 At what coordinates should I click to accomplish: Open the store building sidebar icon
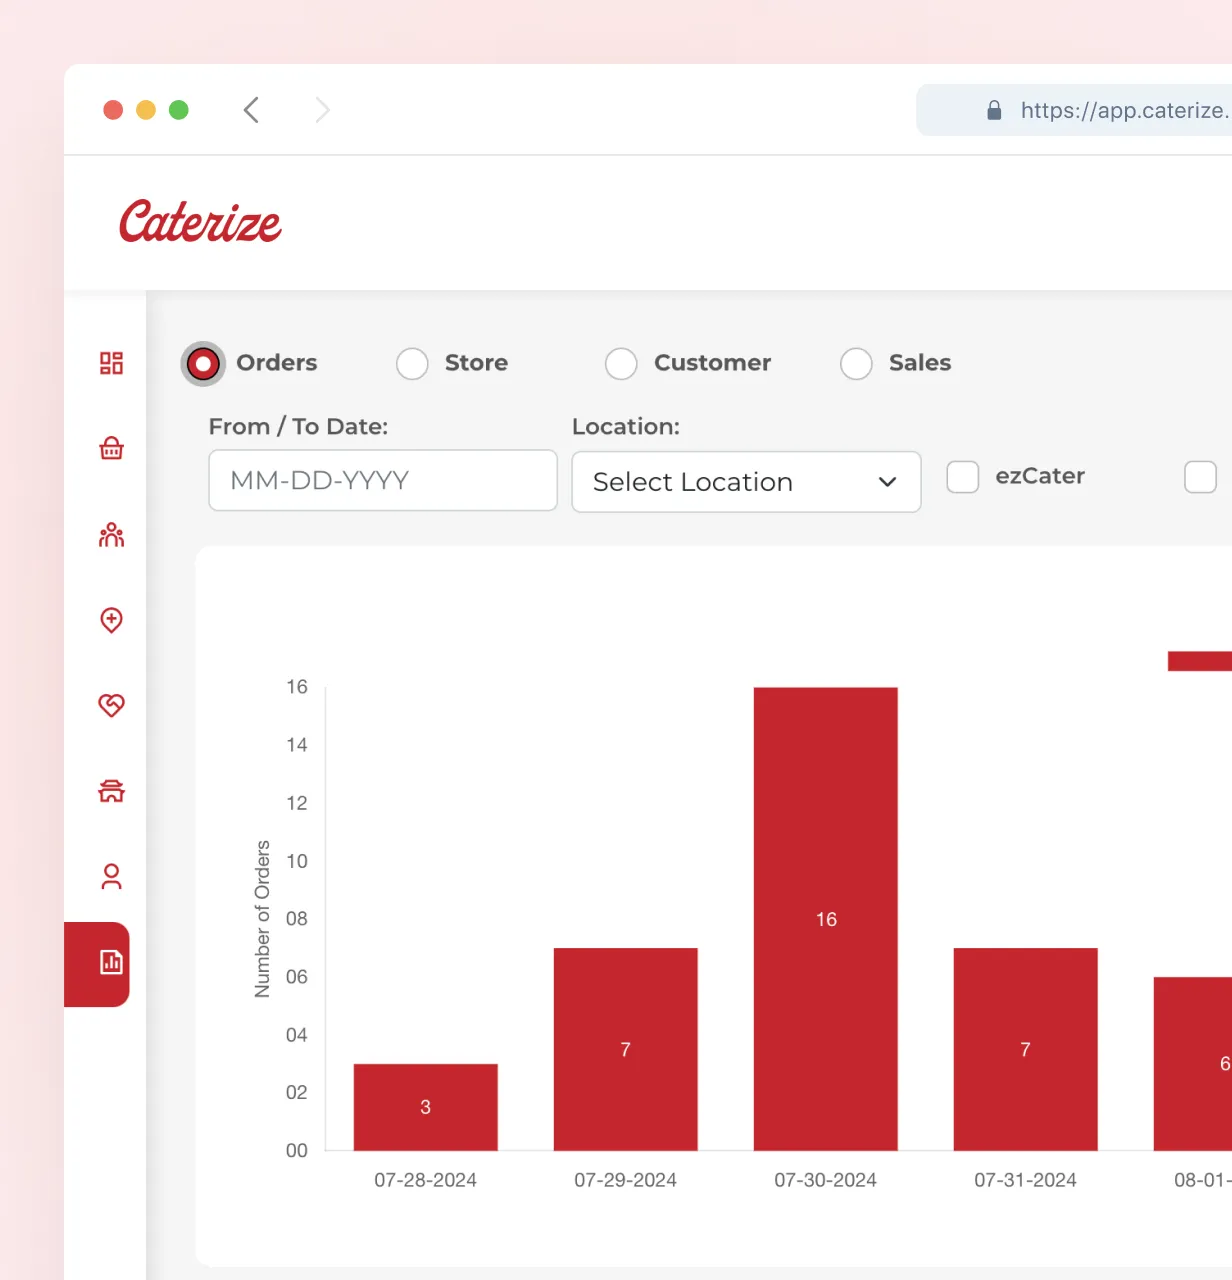111,791
